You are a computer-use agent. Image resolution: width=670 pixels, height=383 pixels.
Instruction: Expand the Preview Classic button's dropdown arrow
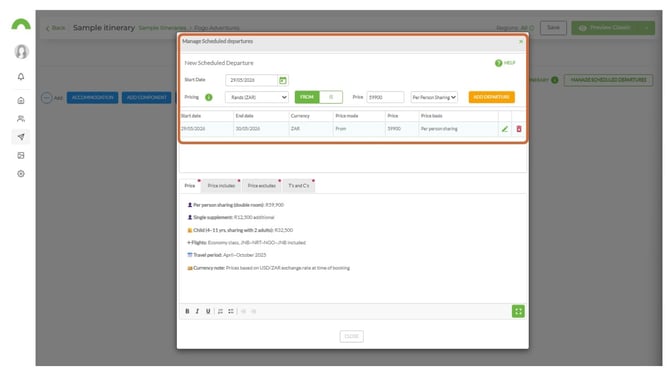pos(647,28)
